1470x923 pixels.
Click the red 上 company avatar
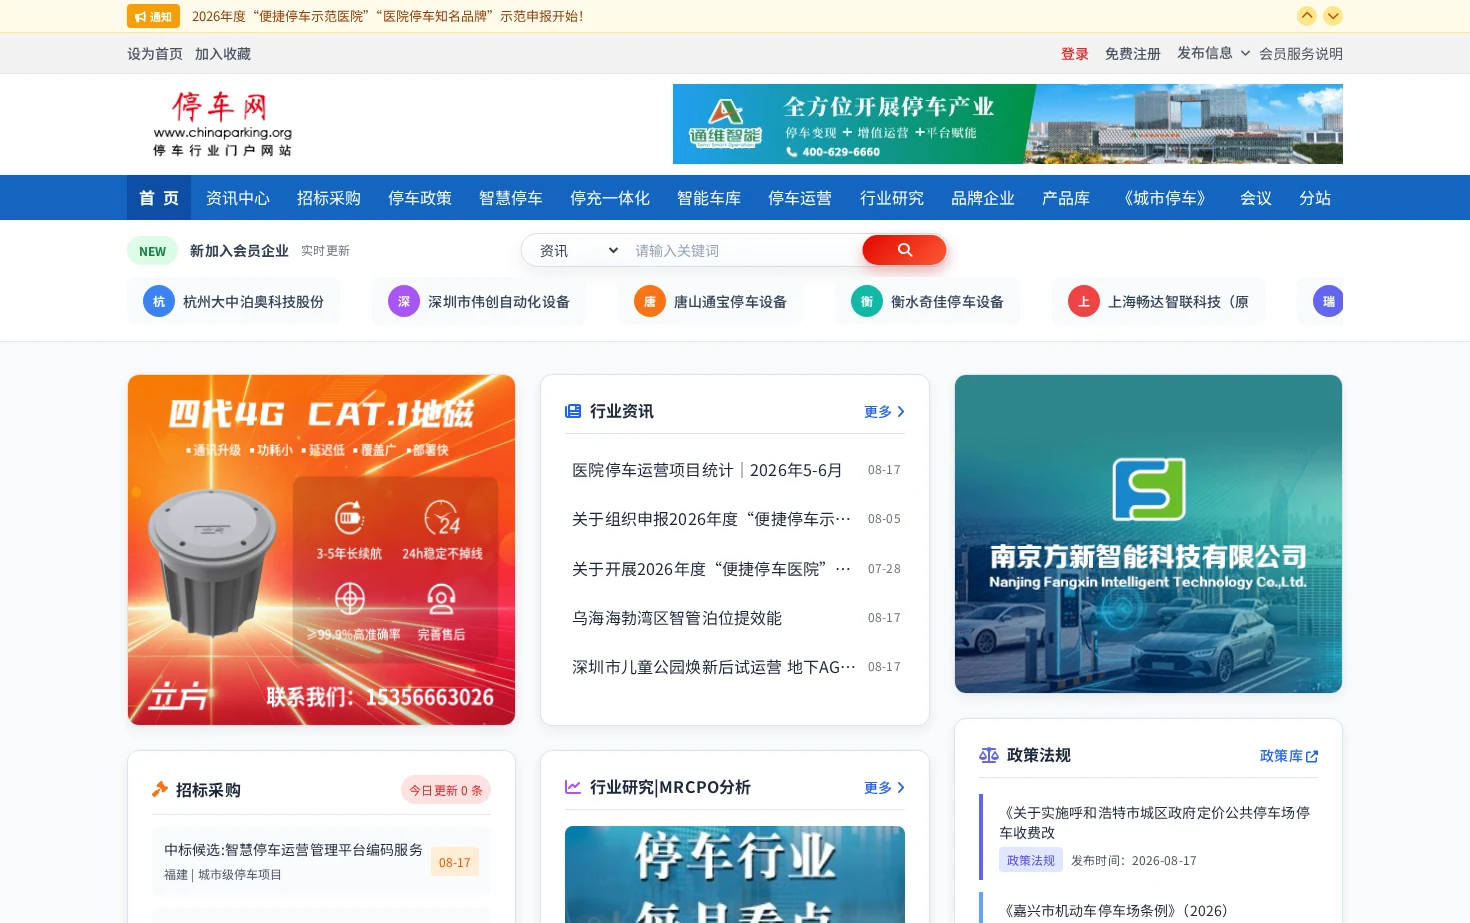1084,301
